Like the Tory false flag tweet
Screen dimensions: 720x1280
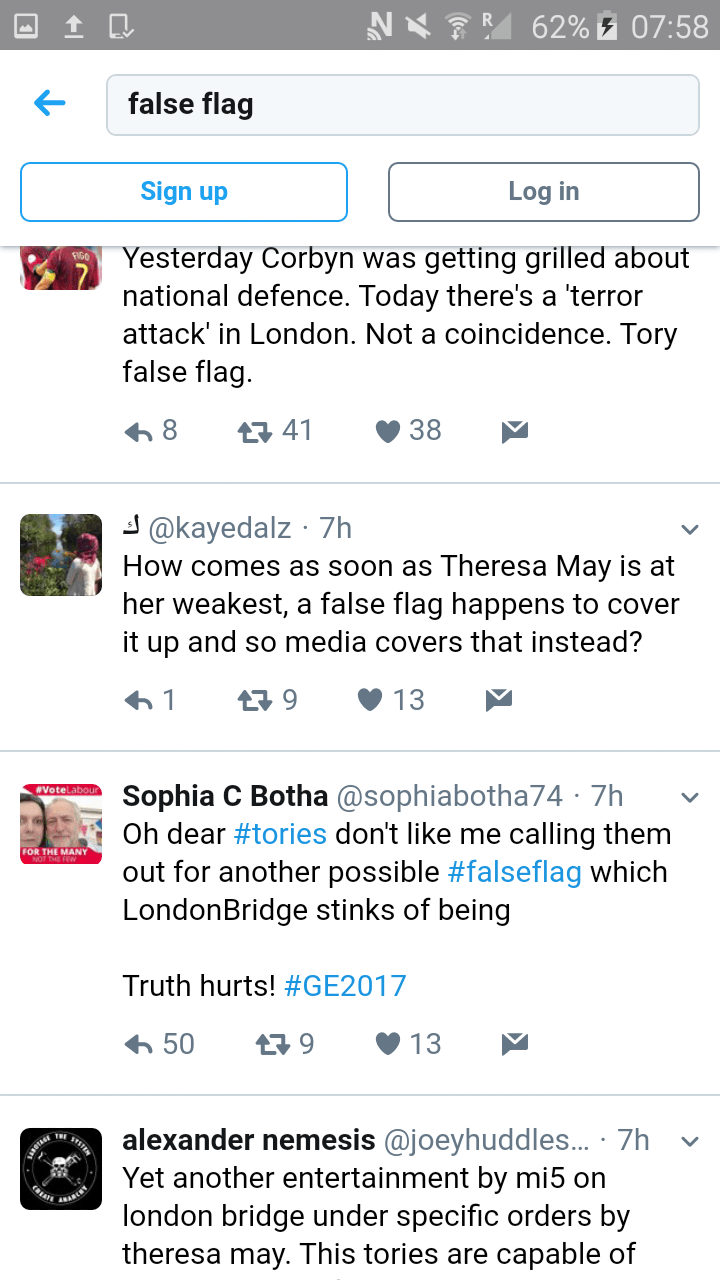(x=387, y=431)
